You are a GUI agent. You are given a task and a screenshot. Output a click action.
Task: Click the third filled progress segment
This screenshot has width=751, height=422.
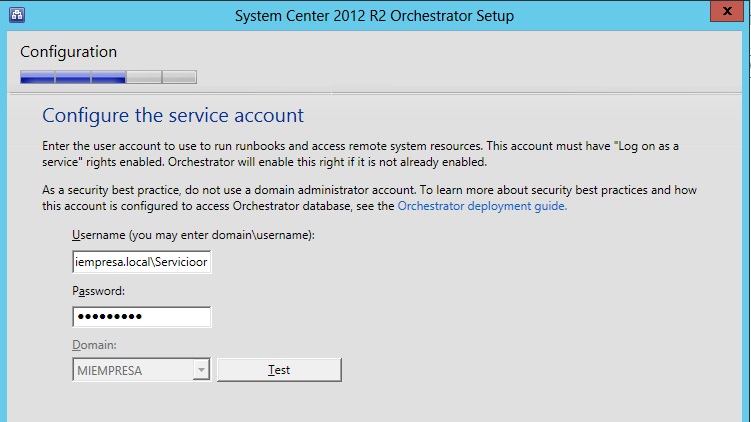pyautogui.click(x=108, y=77)
